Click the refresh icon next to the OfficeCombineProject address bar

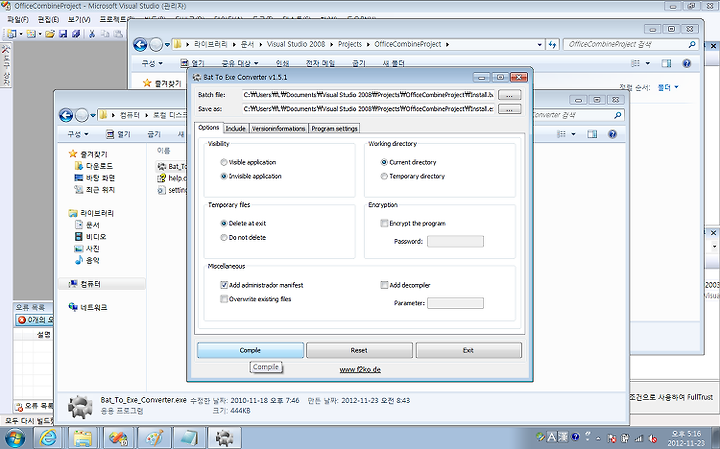[552, 45]
